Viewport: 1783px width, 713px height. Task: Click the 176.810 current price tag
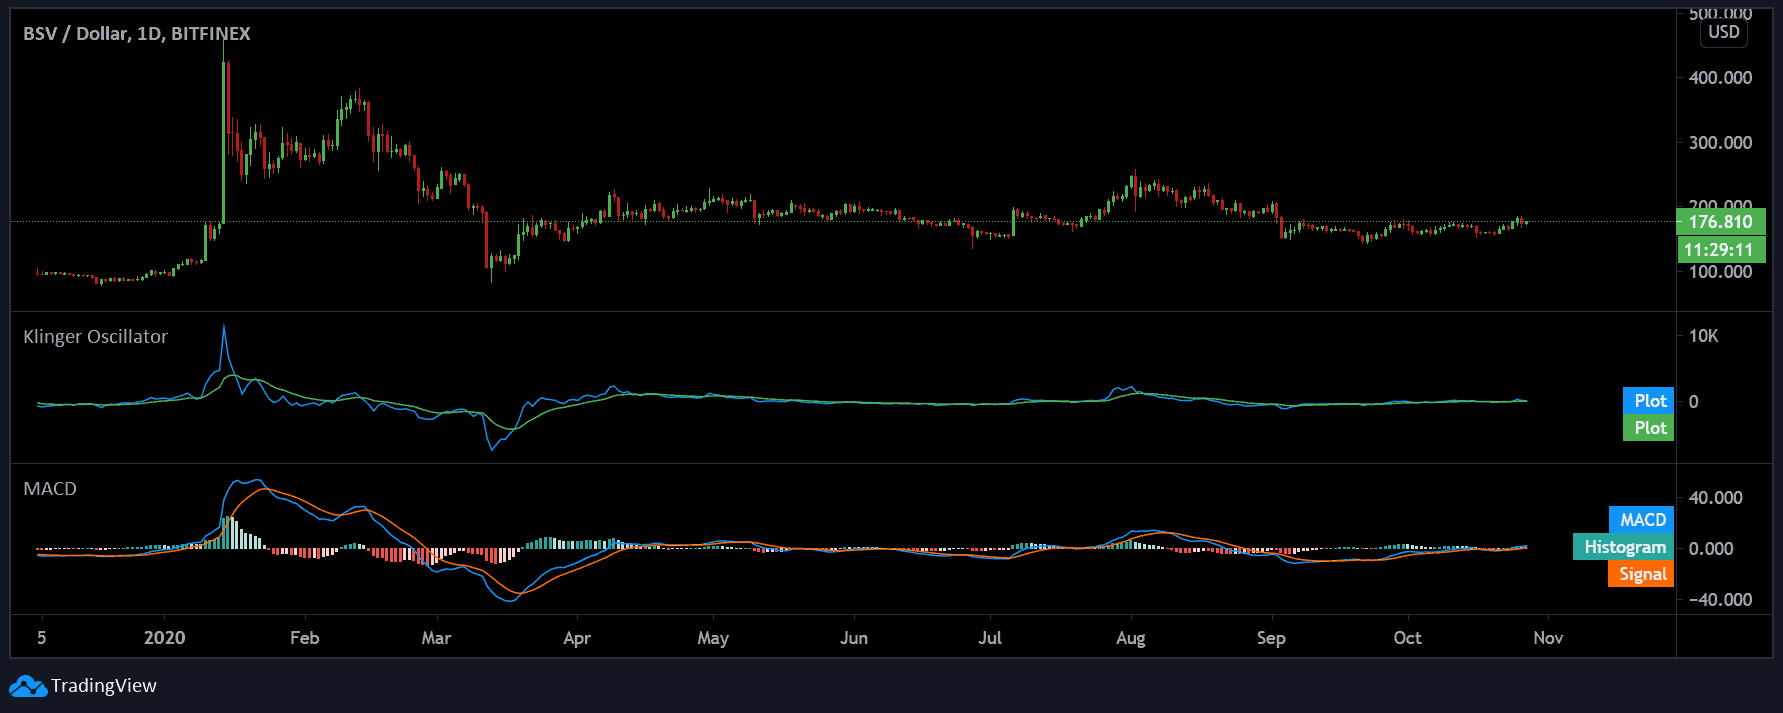pyautogui.click(x=1720, y=222)
